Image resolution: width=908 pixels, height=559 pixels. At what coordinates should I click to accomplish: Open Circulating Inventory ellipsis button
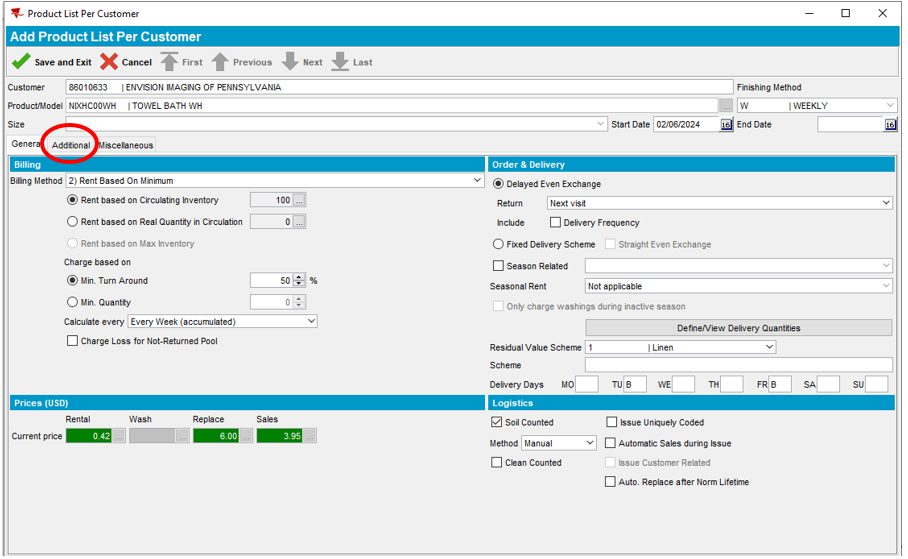coord(299,201)
